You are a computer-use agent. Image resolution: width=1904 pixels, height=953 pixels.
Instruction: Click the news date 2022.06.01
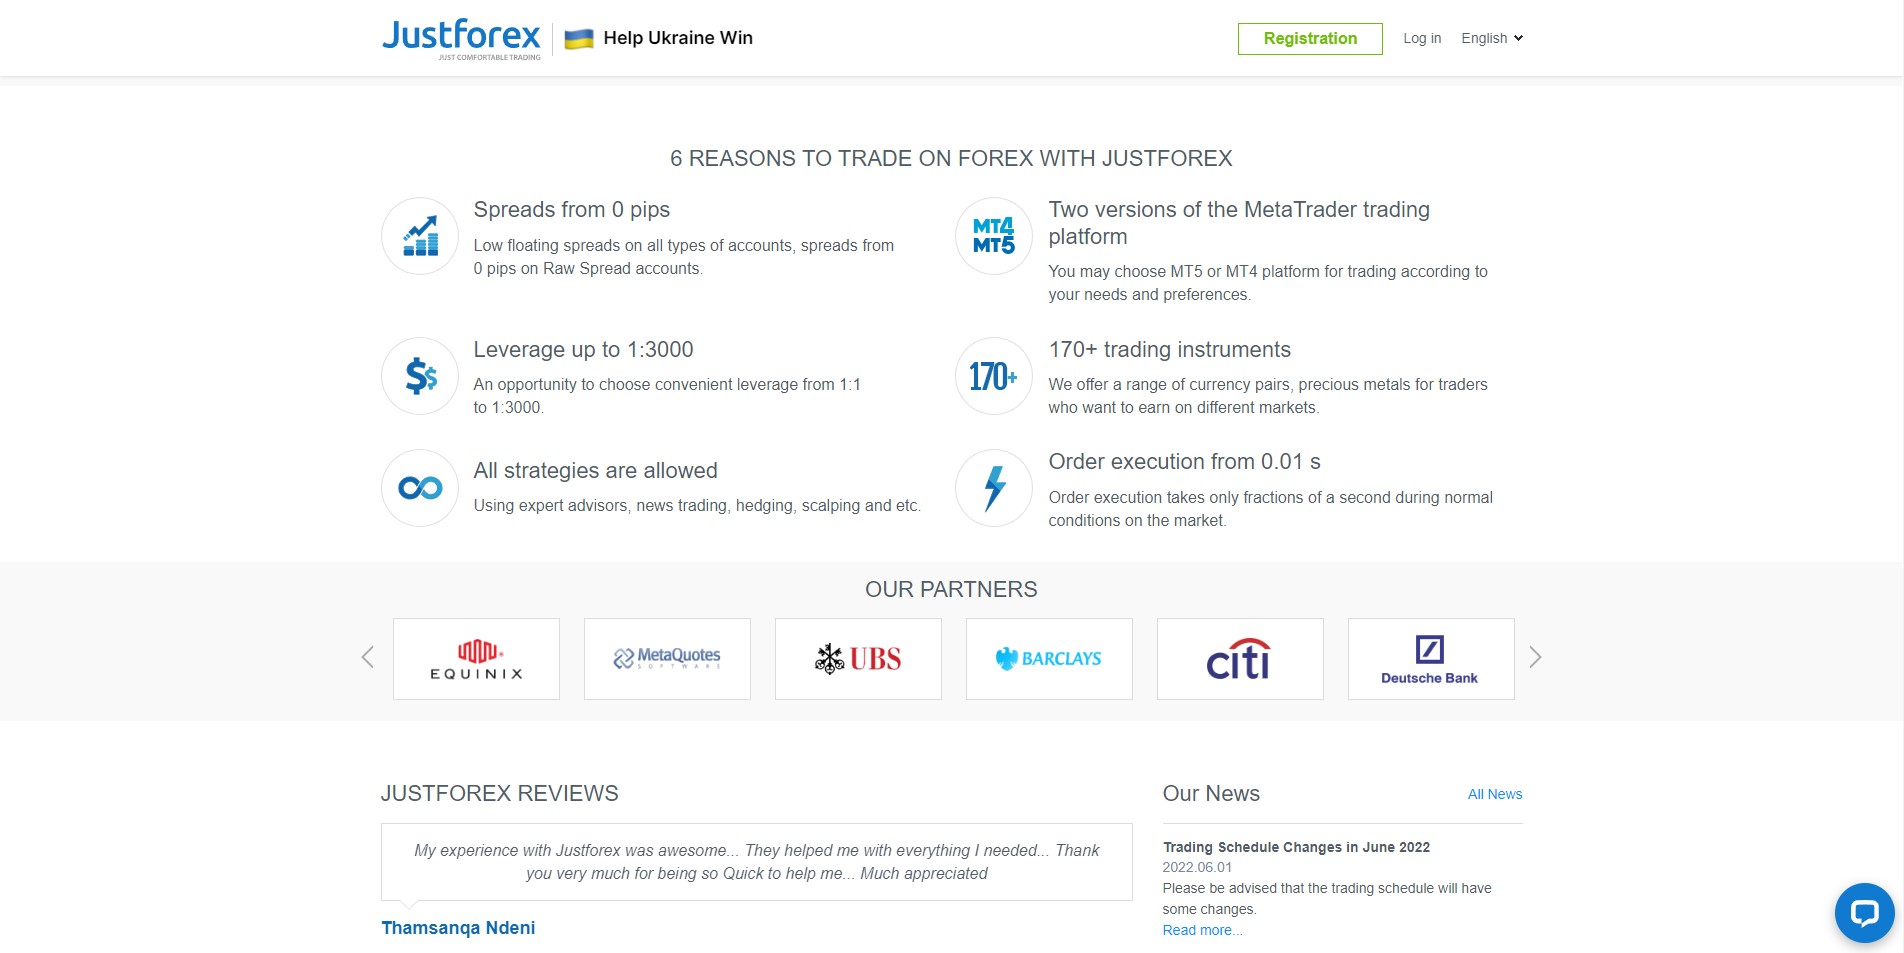[x=1197, y=868]
